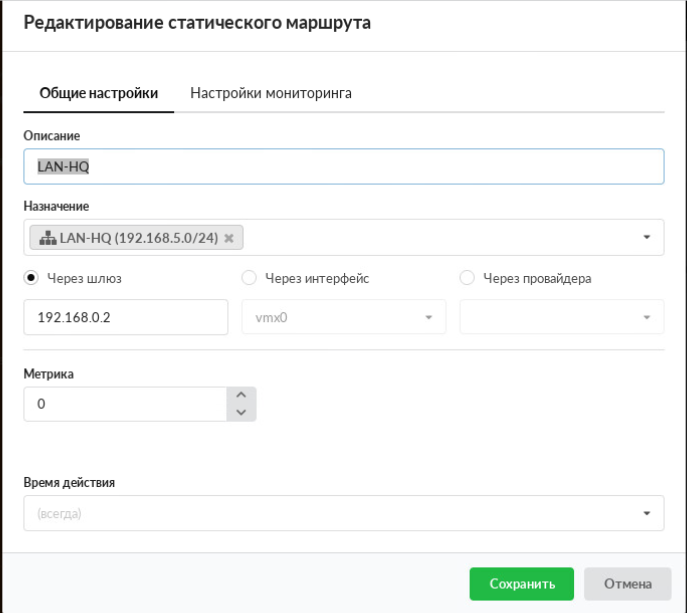The image size is (687, 613).
Task: Click the Через провайдера label text
Action: pos(537,278)
